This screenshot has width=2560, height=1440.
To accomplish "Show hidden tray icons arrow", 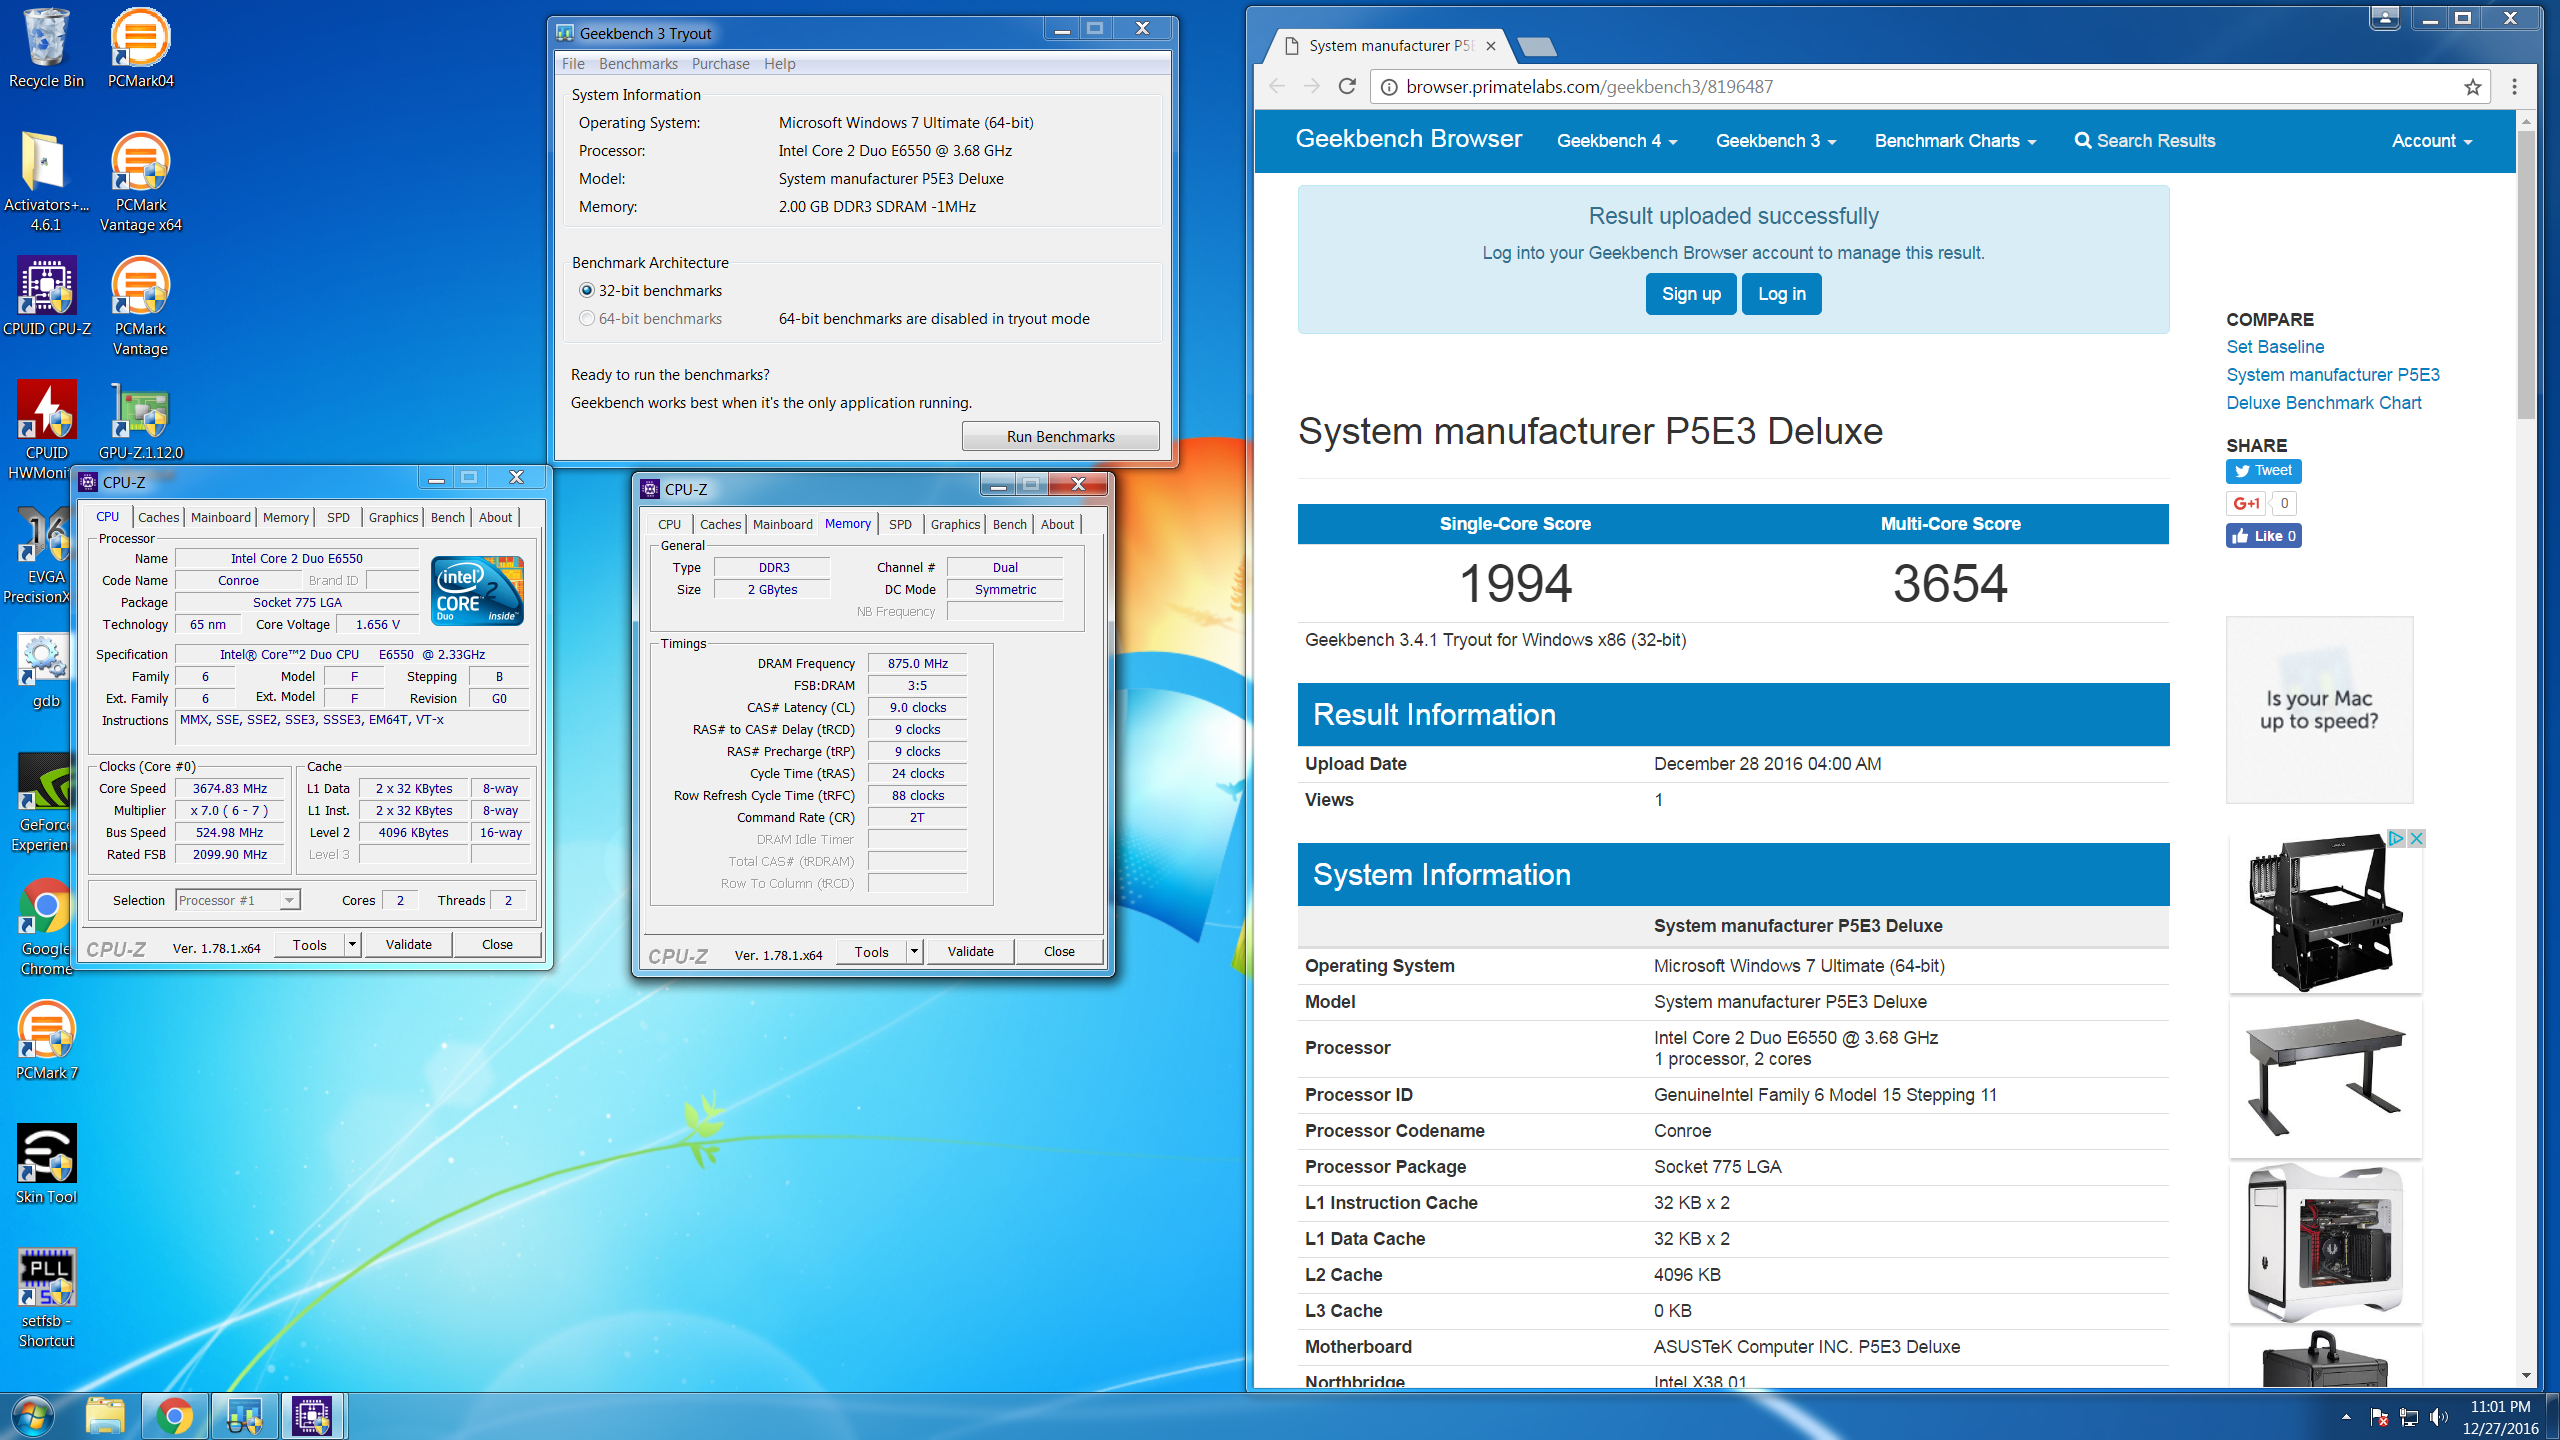I will pyautogui.click(x=2346, y=1417).
